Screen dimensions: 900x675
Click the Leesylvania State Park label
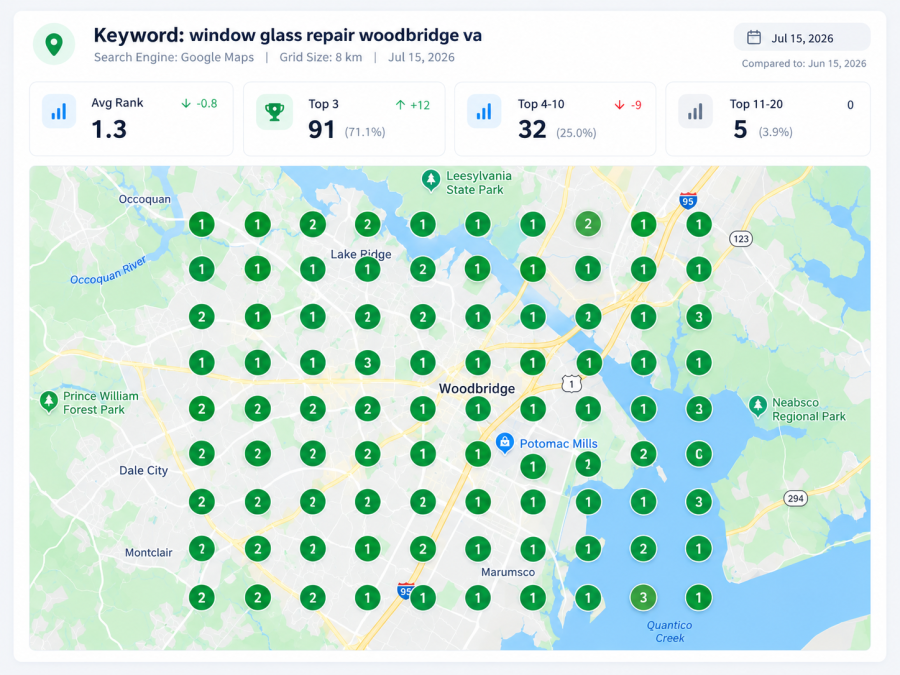pos(479,183)
